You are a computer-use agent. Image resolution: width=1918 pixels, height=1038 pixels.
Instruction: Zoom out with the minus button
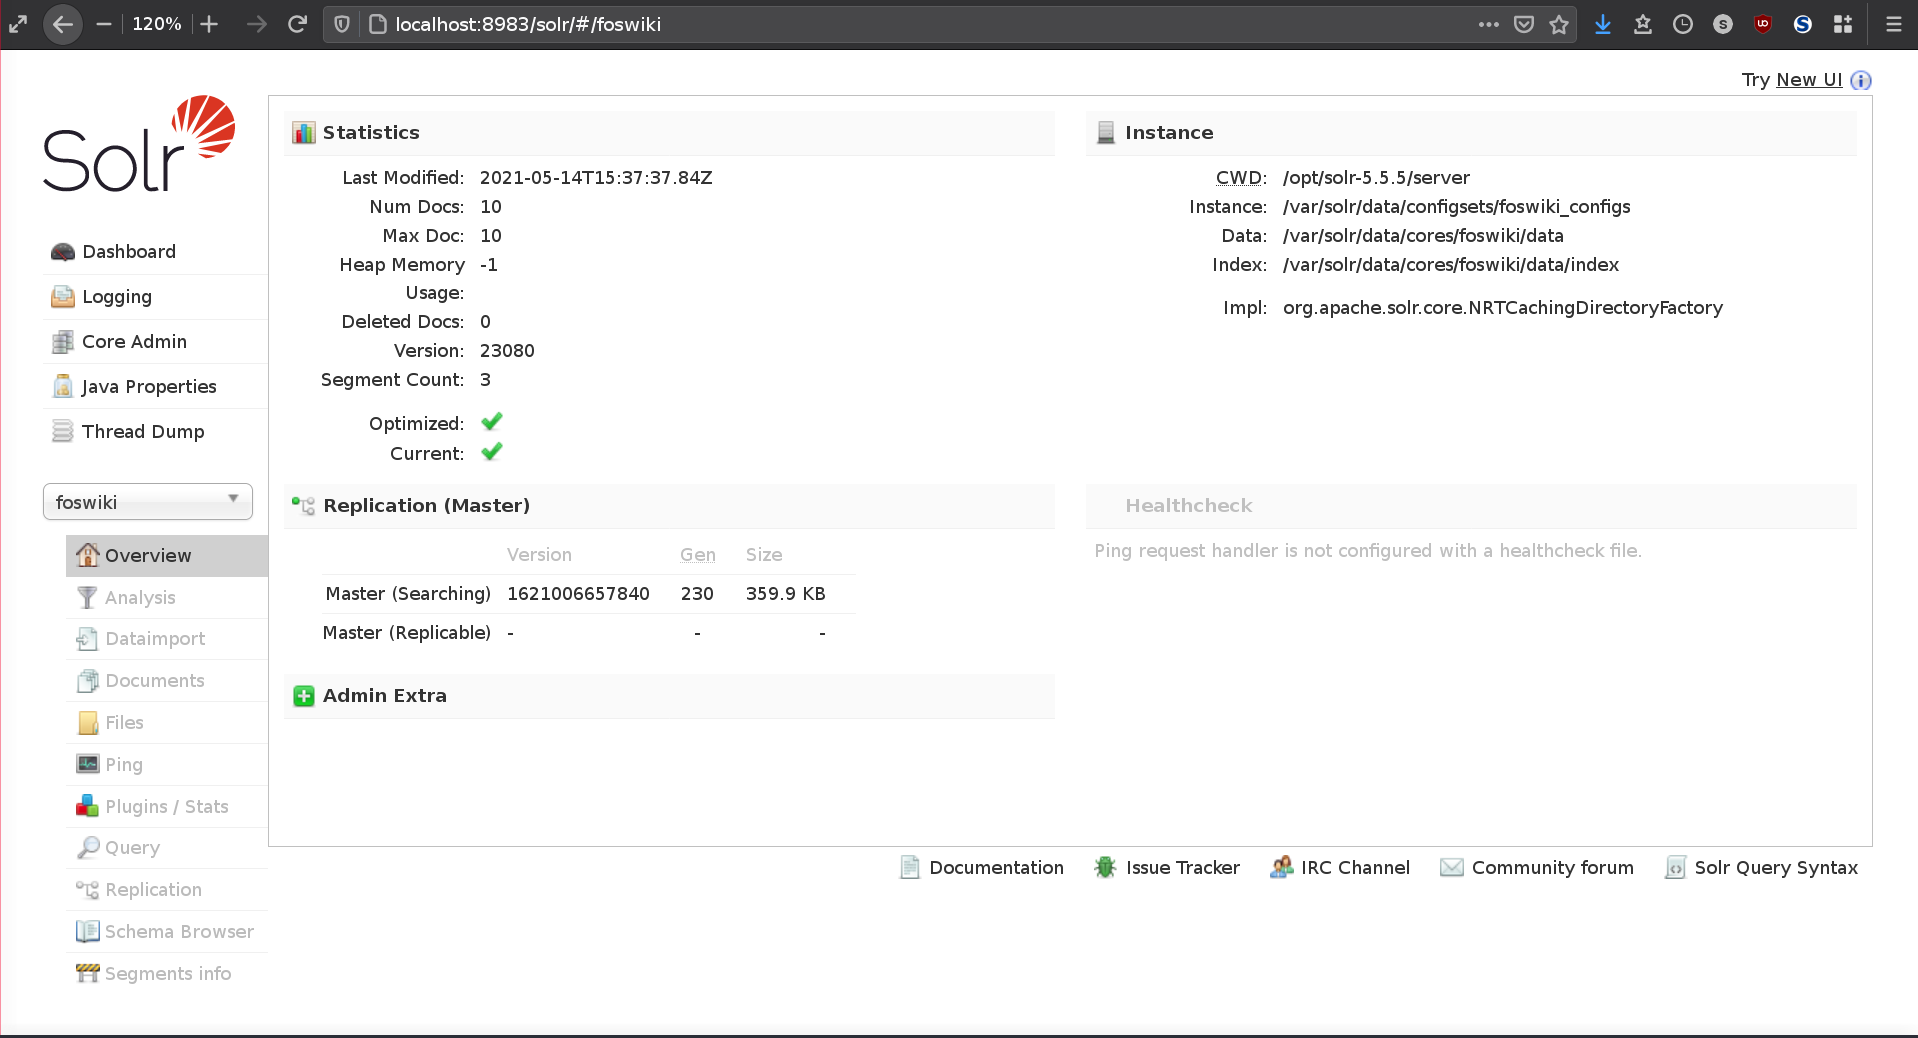point(104,24)
